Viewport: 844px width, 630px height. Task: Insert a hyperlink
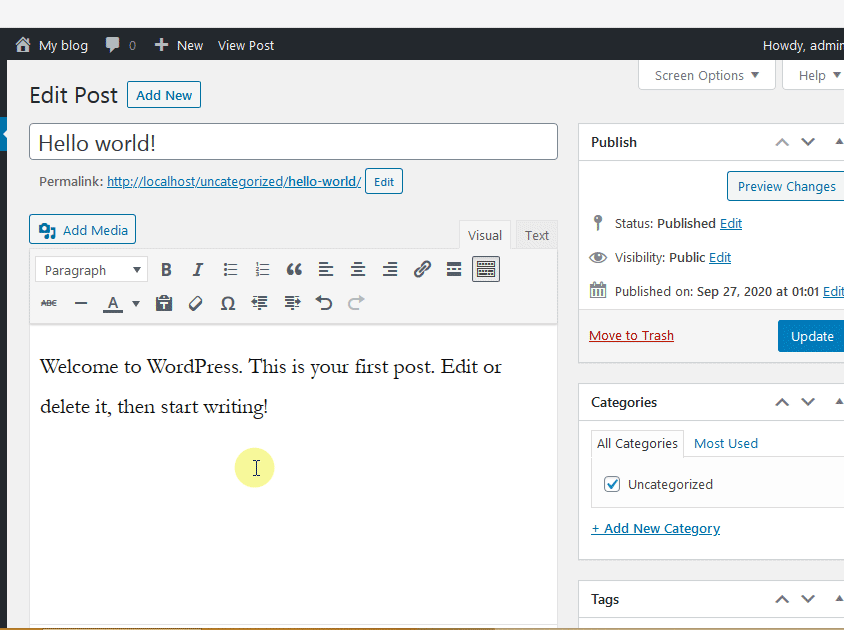click(422, 268)
